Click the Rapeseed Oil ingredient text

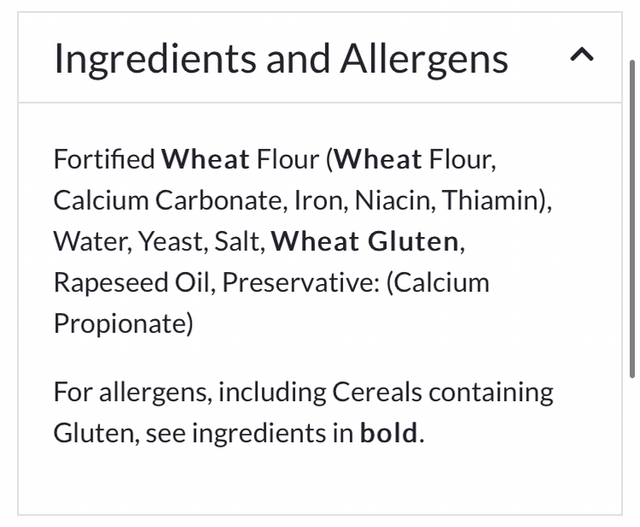(132, 282)
